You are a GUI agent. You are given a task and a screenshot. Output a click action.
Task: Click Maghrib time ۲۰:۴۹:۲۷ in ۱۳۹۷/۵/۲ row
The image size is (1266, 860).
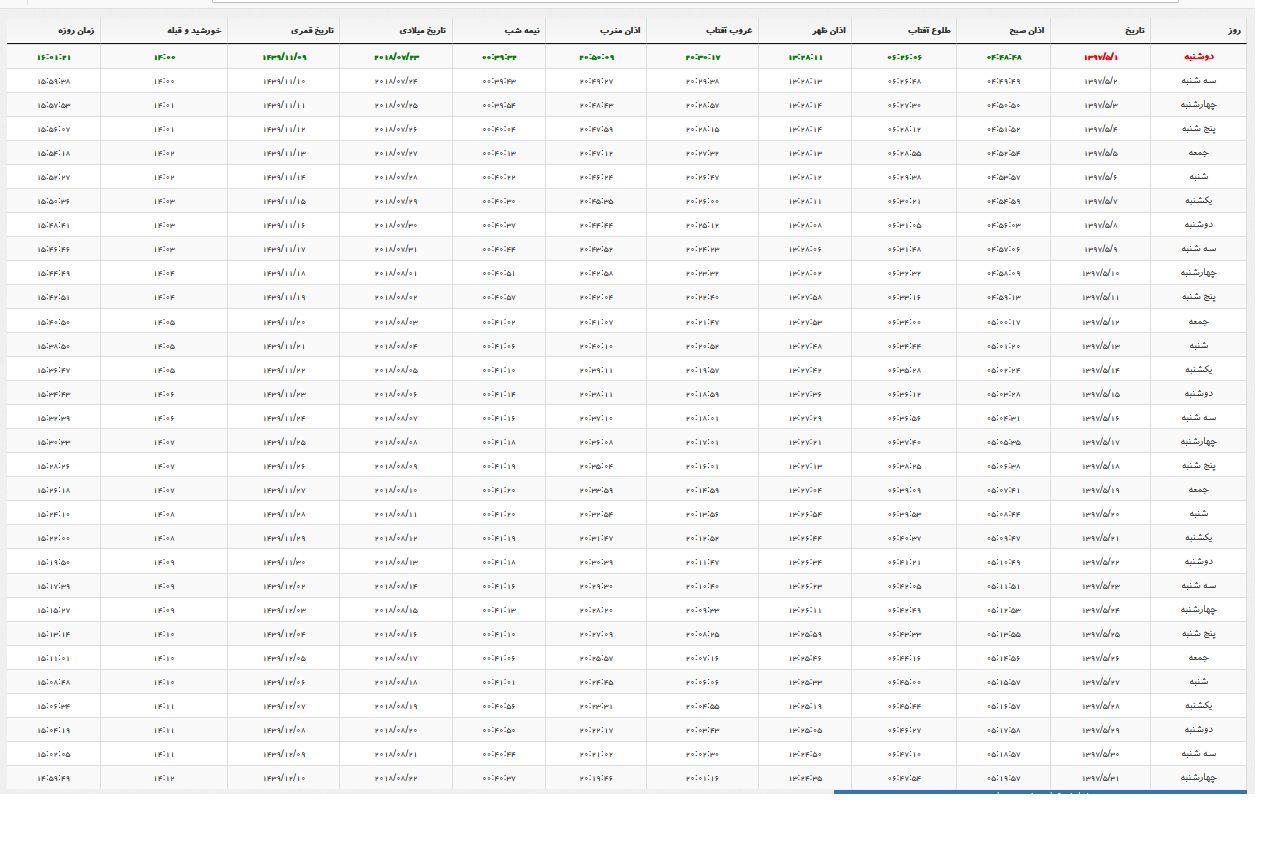596,81
